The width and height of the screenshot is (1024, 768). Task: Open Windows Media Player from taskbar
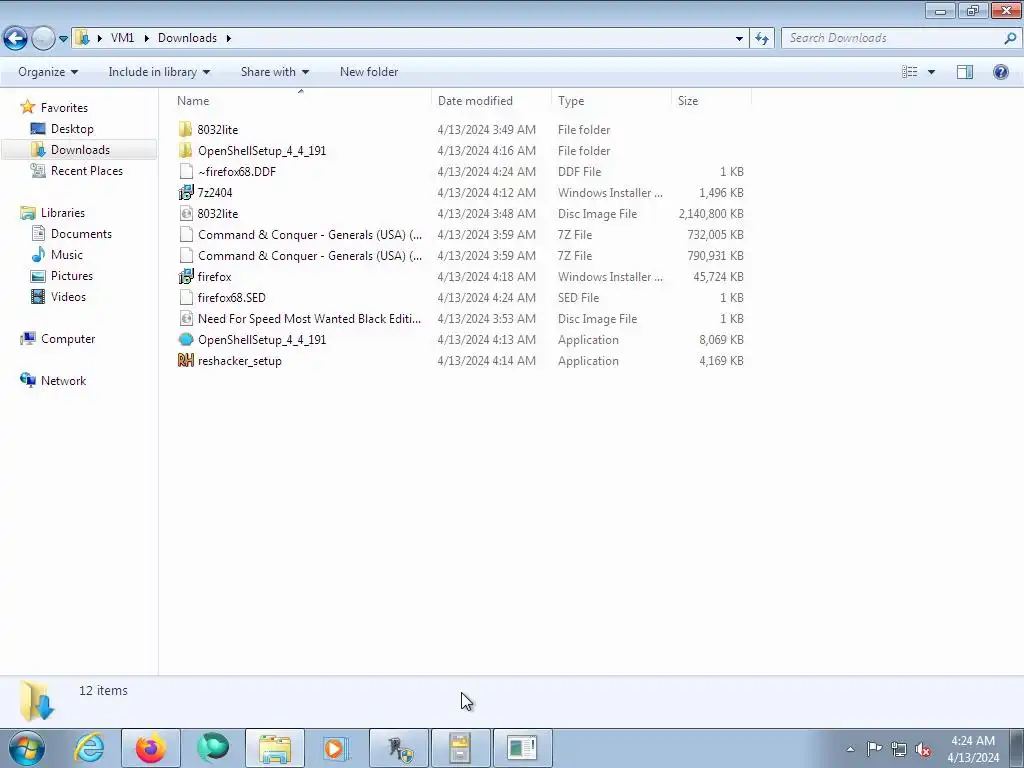[336, 748]
